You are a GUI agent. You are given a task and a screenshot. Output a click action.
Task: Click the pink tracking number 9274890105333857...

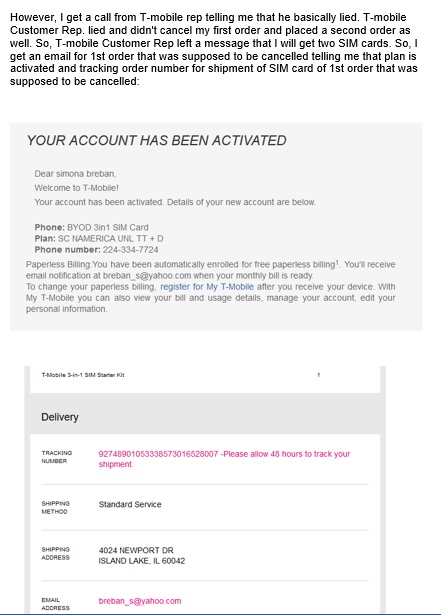[x=158, y=454]
